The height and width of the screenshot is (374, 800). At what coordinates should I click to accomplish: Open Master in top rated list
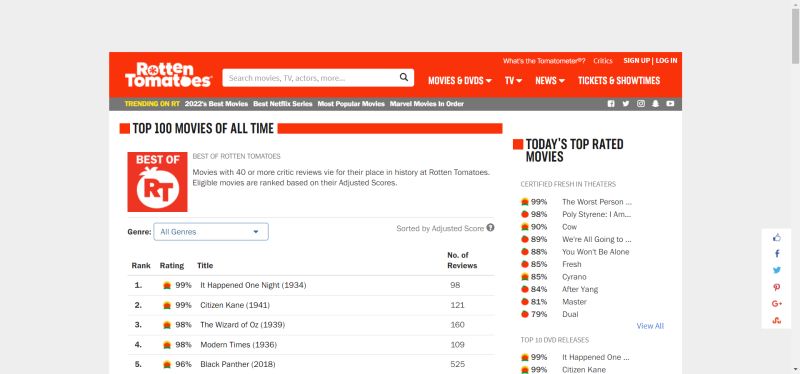click(574, 302)
